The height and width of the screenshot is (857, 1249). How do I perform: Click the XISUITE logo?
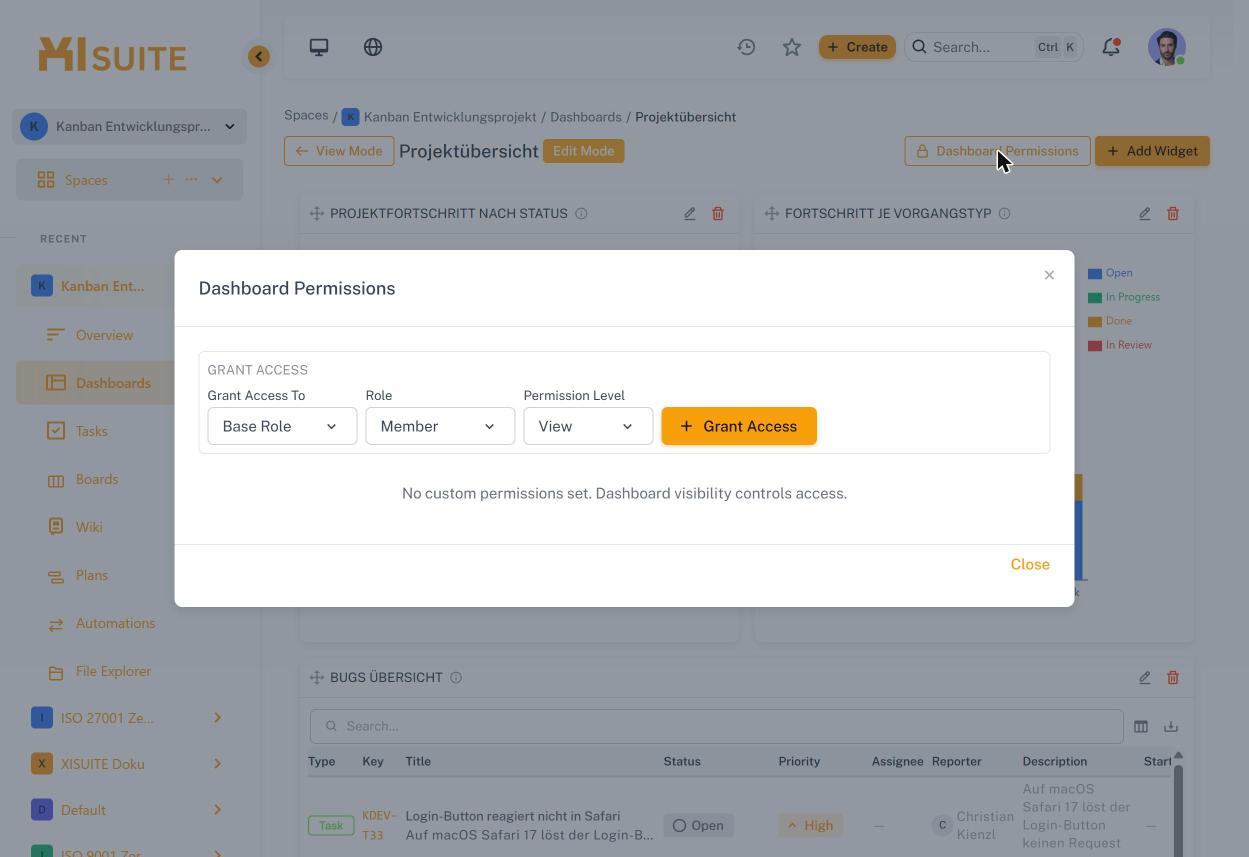click(112, 55)
